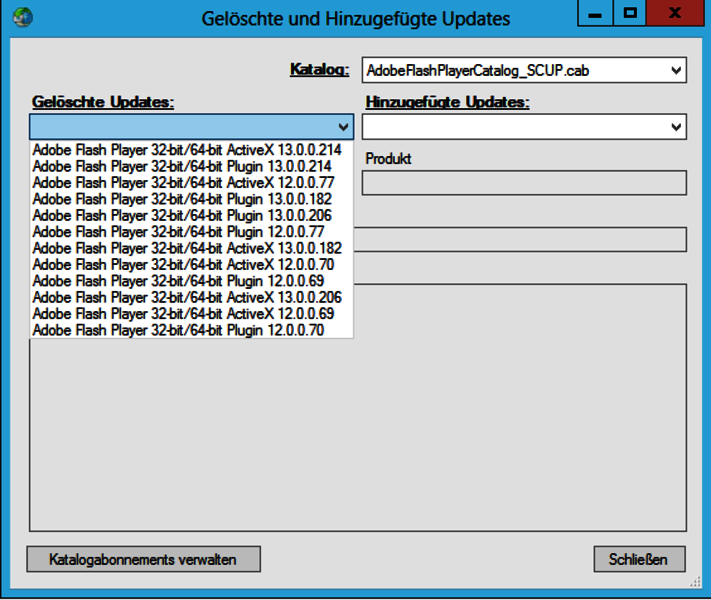Select Adobe Flash Player Plugin 13.0.0.214
This screenshot has width=711, height=600.
tap(191, 166)
